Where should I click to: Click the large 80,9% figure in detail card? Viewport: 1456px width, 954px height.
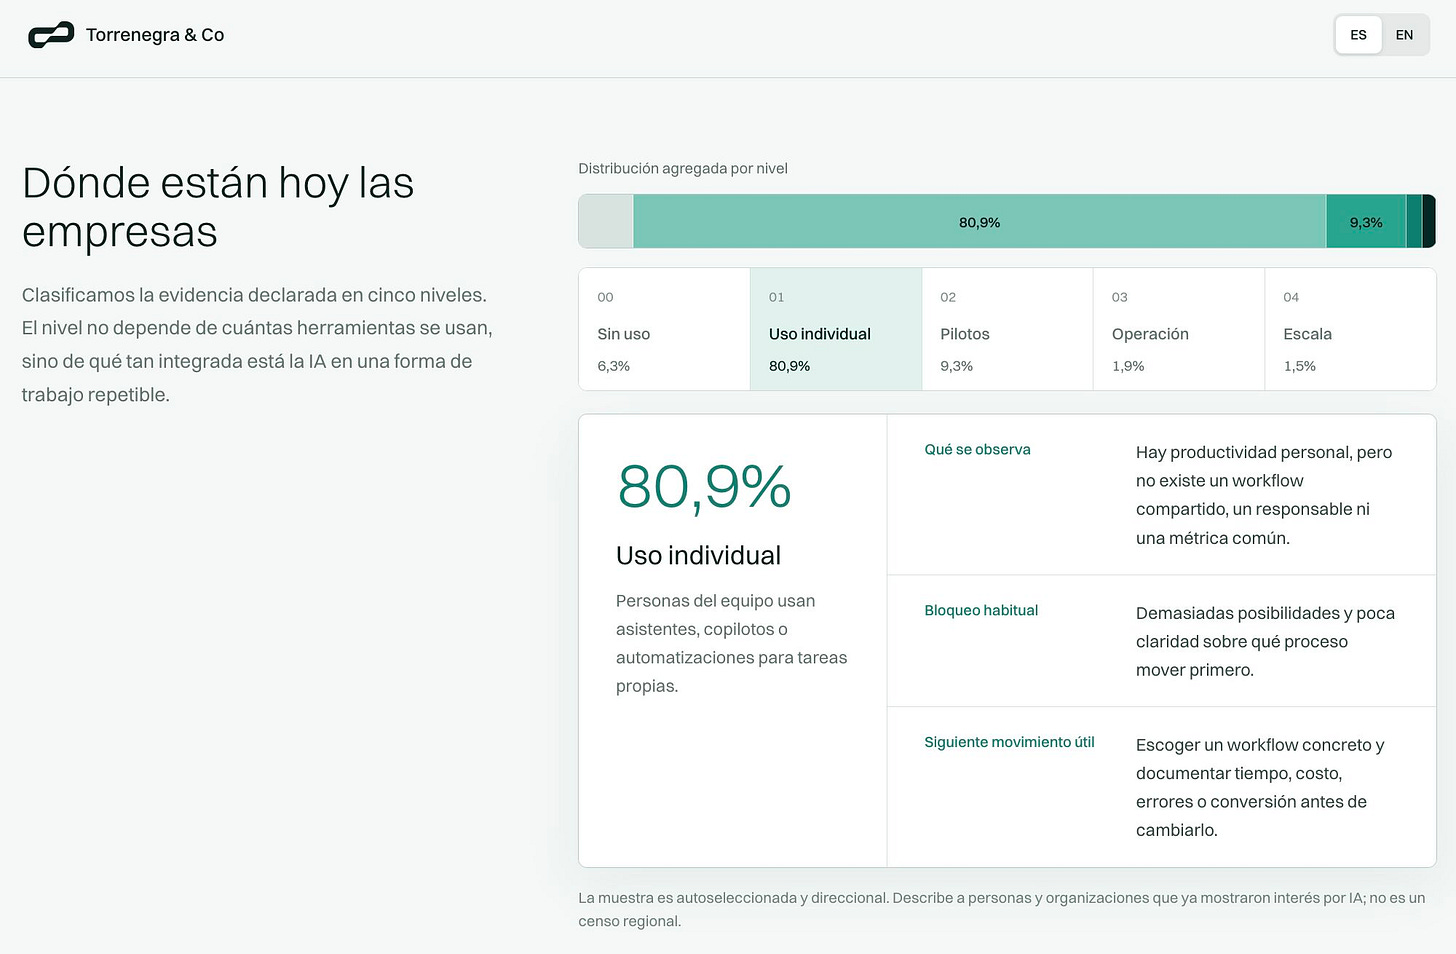[704, 487]
